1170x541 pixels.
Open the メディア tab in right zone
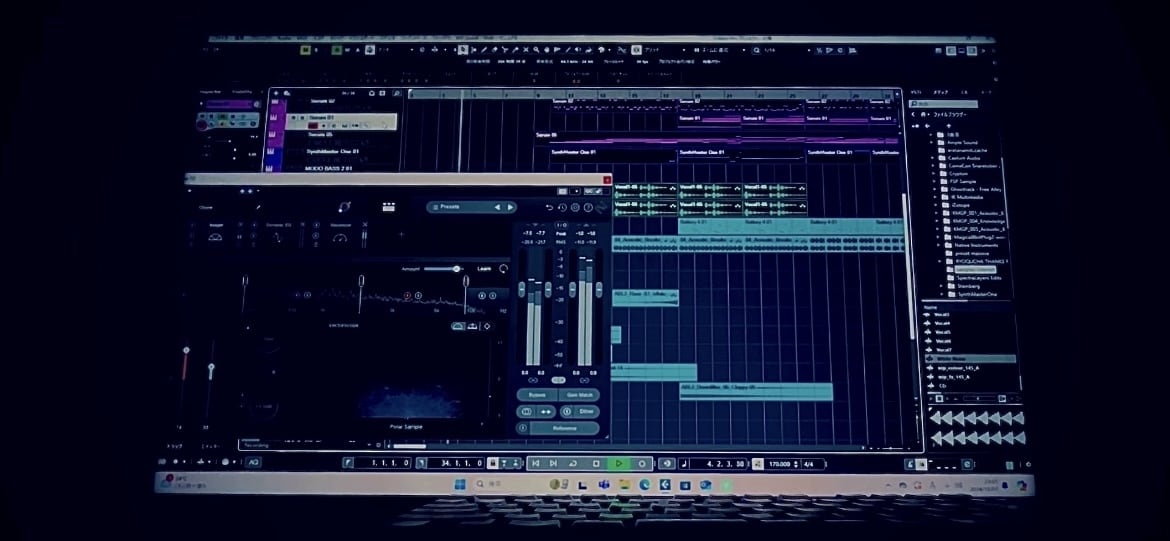(941, 93)
